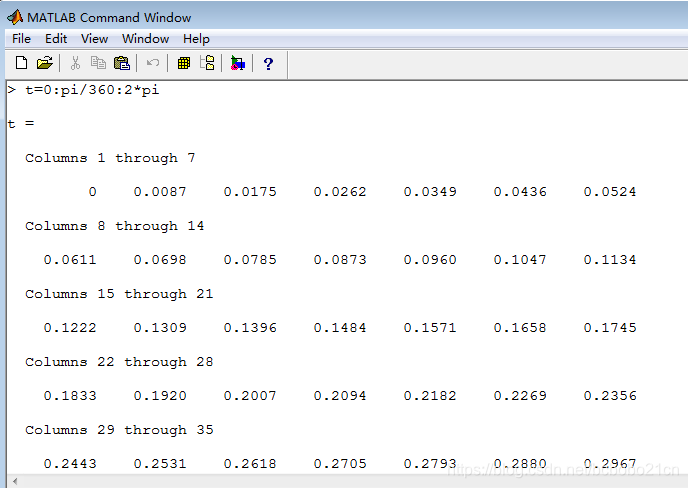Click the value 0.0349
The image size is (688, 488).
pyautogui.click(x=430, y=192)
